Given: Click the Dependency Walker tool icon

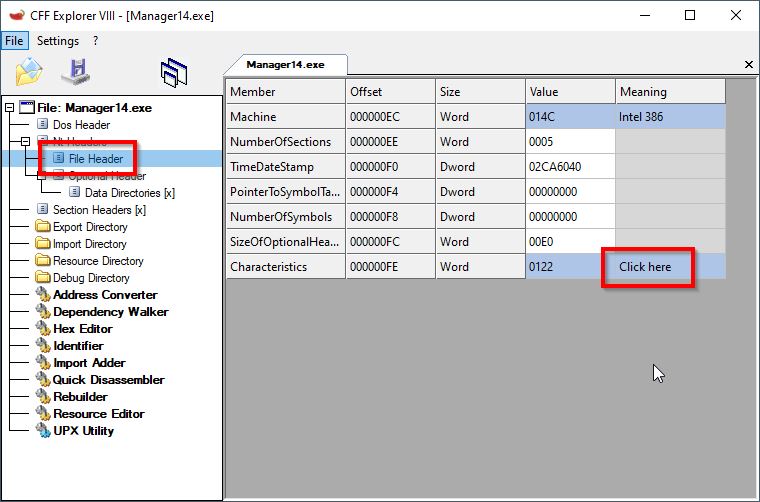Looking at the screenshot, I should point(43,311).
